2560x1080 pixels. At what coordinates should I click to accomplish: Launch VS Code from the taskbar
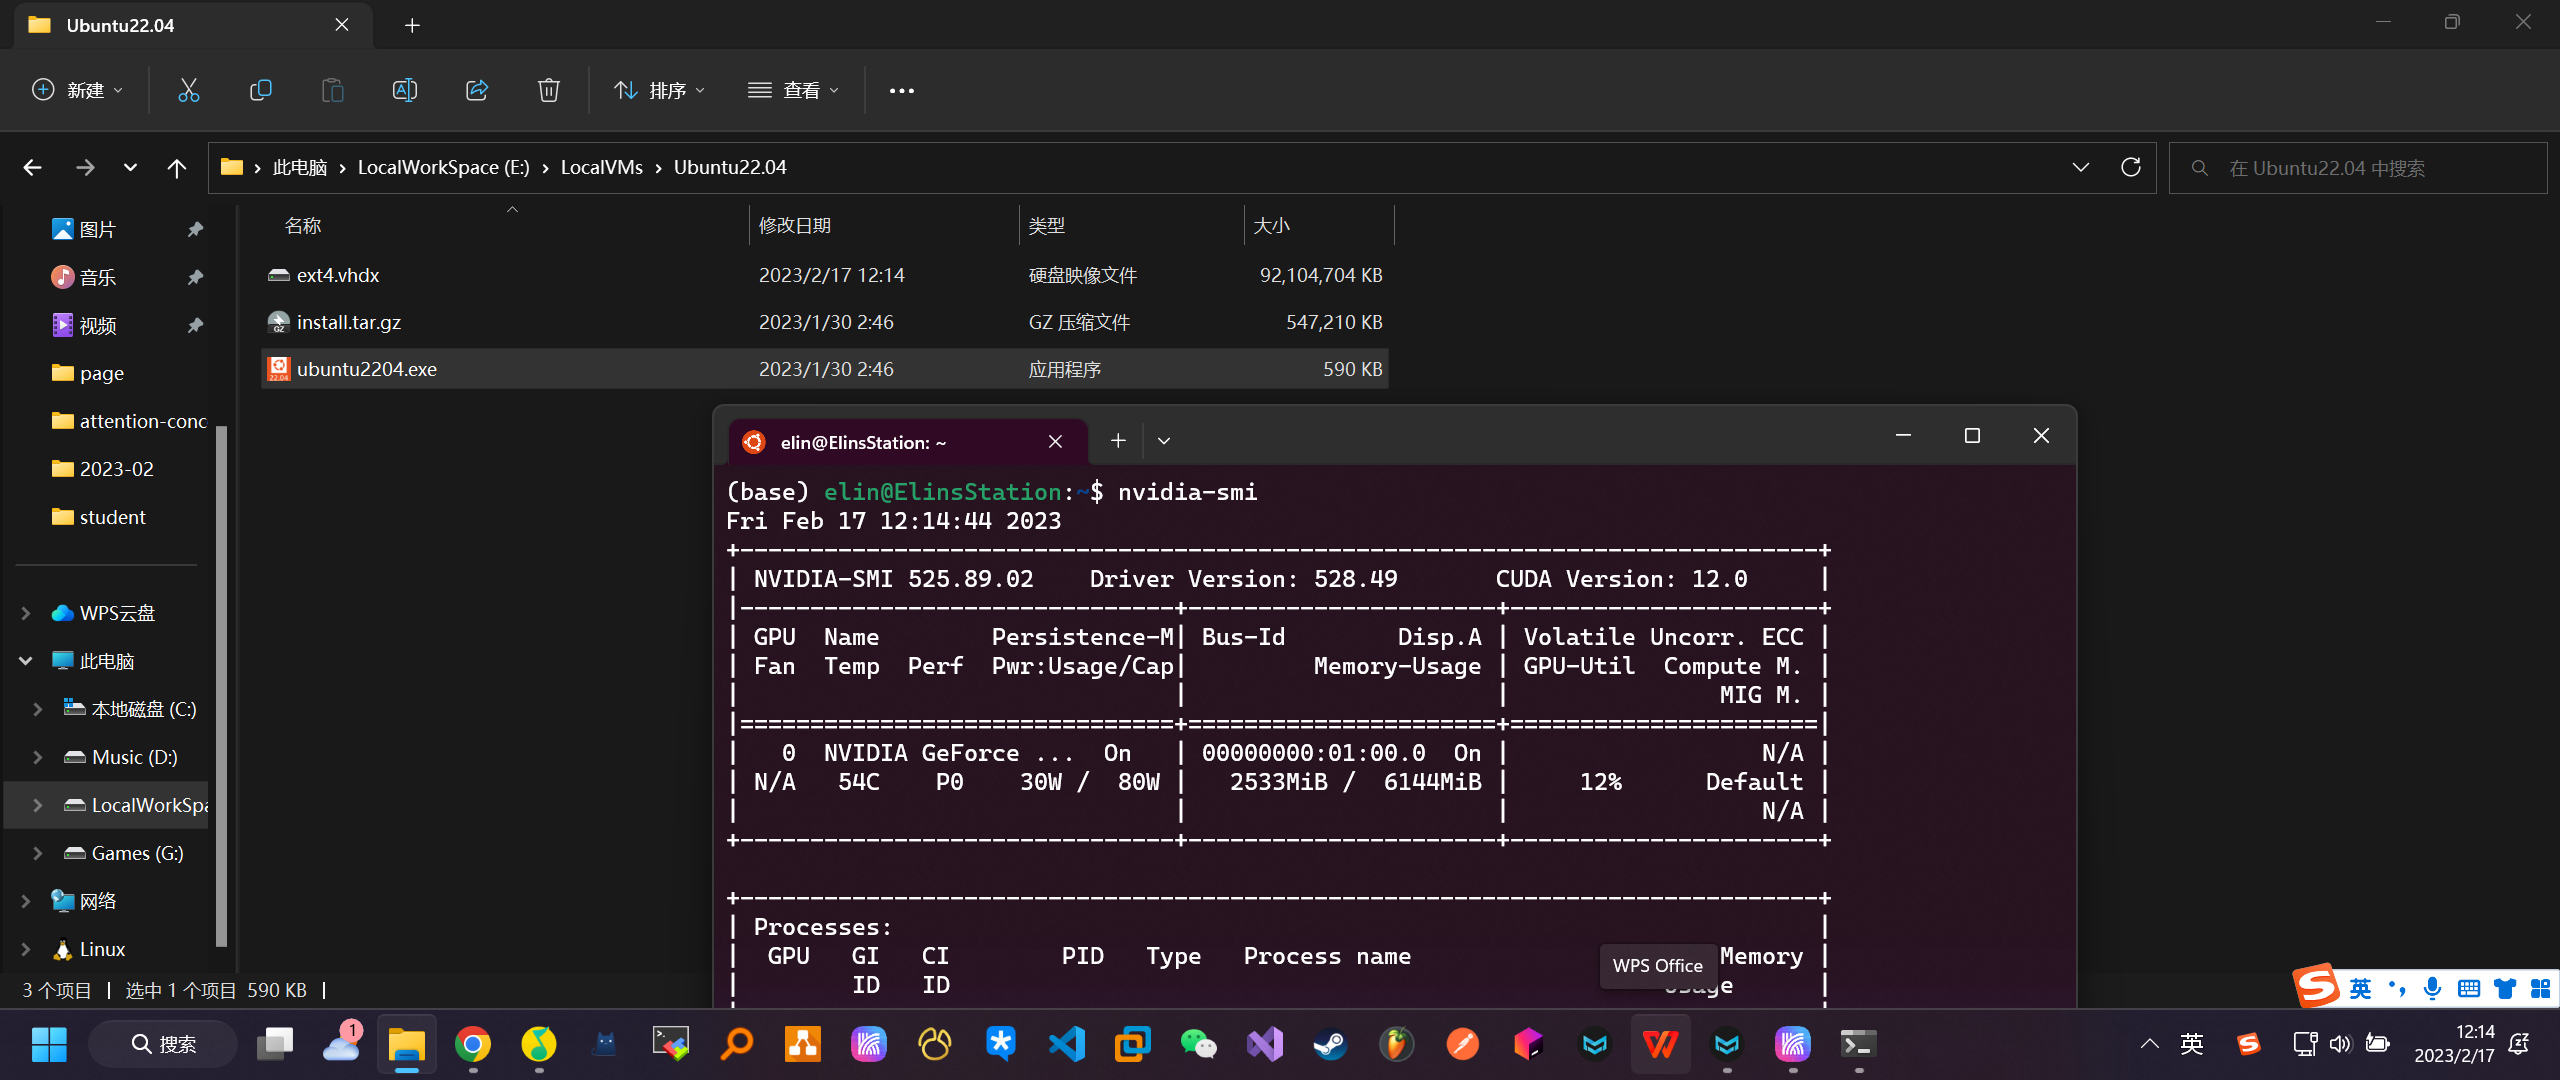click(x=1067, y=1043)
